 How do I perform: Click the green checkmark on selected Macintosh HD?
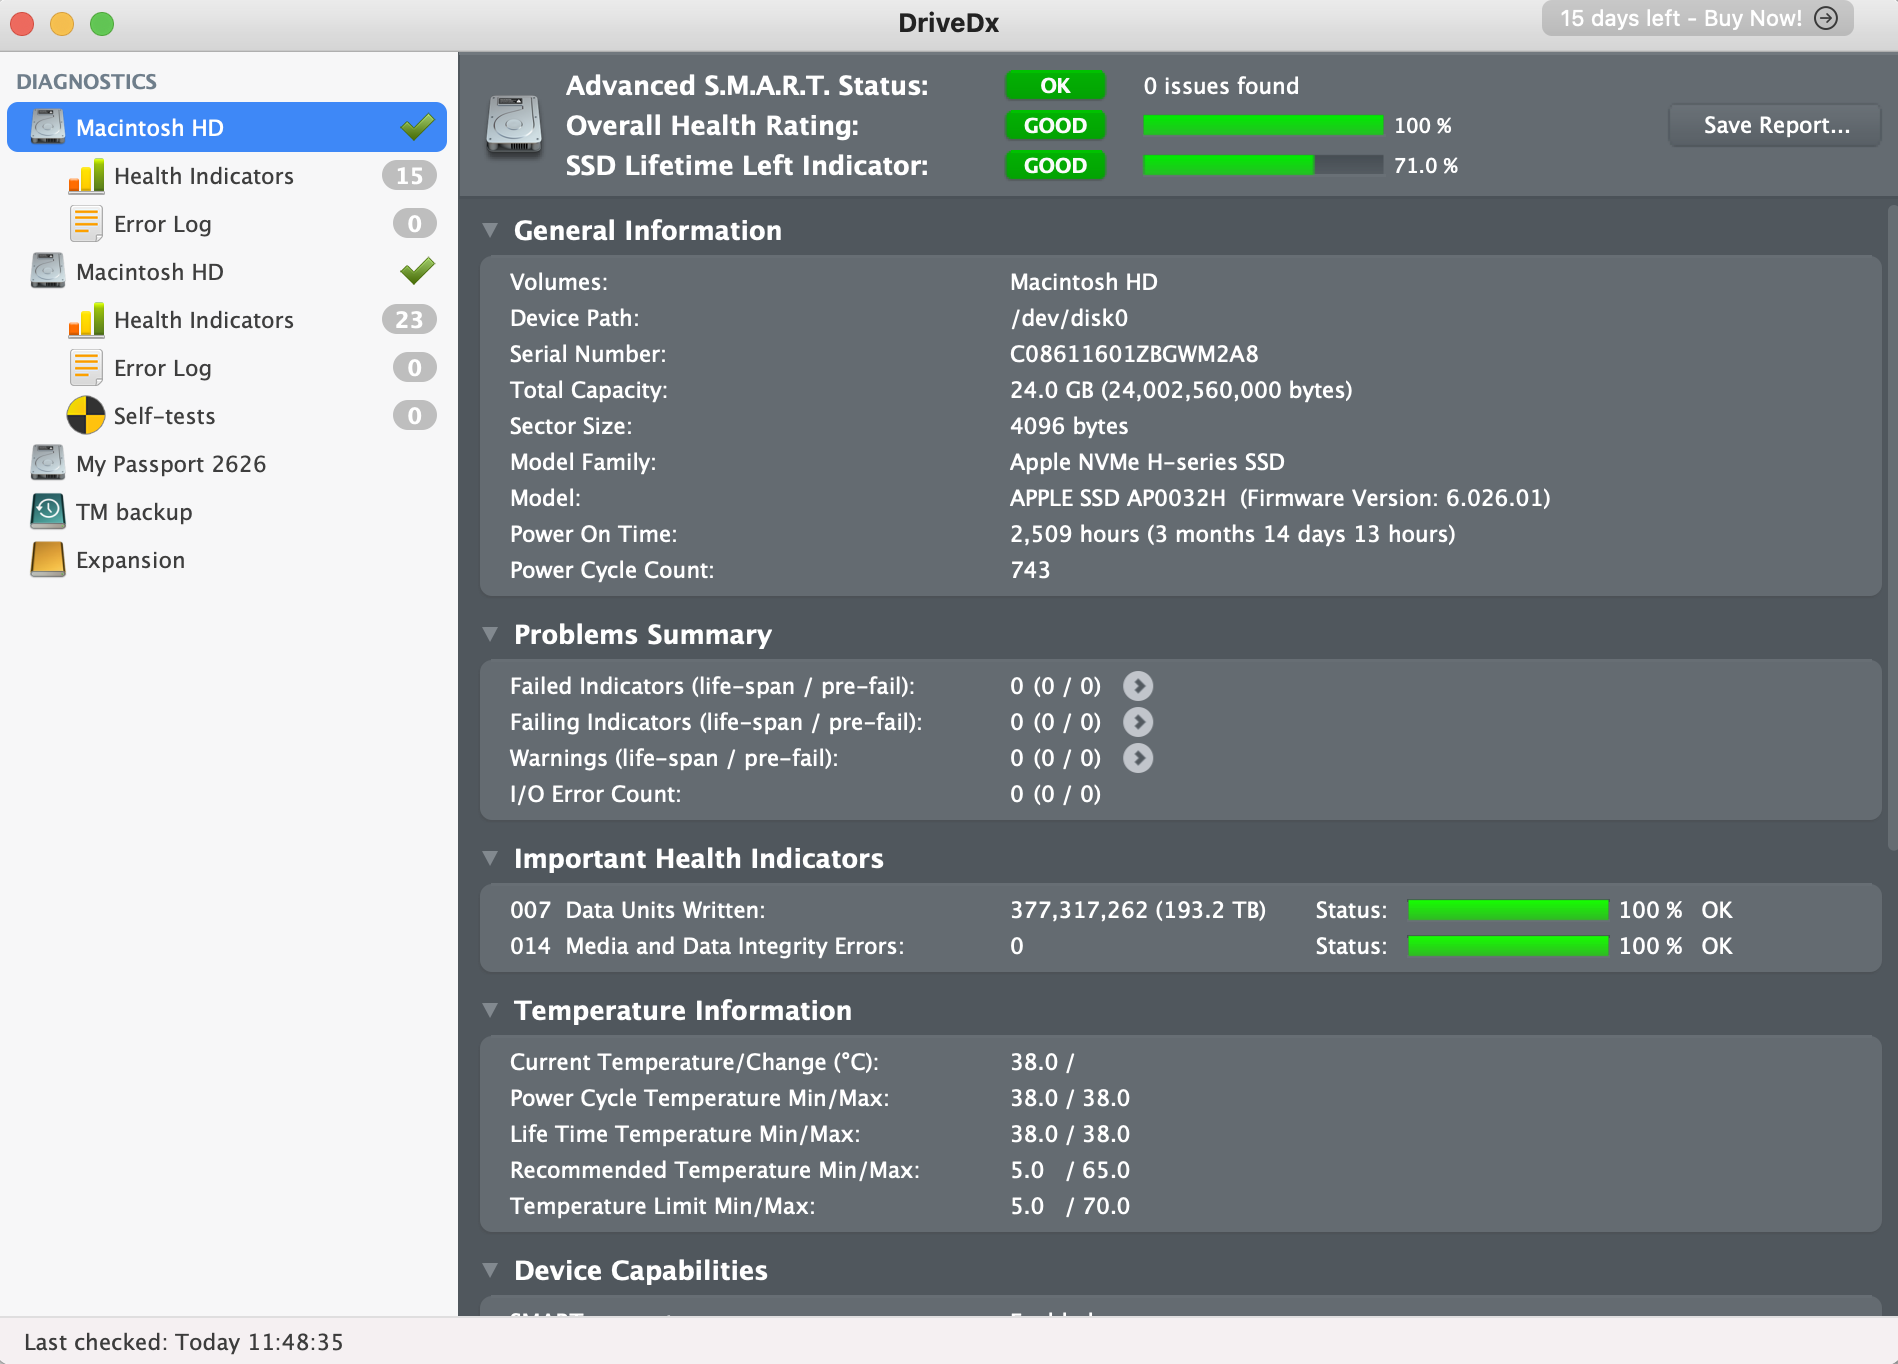click(417, 127)
